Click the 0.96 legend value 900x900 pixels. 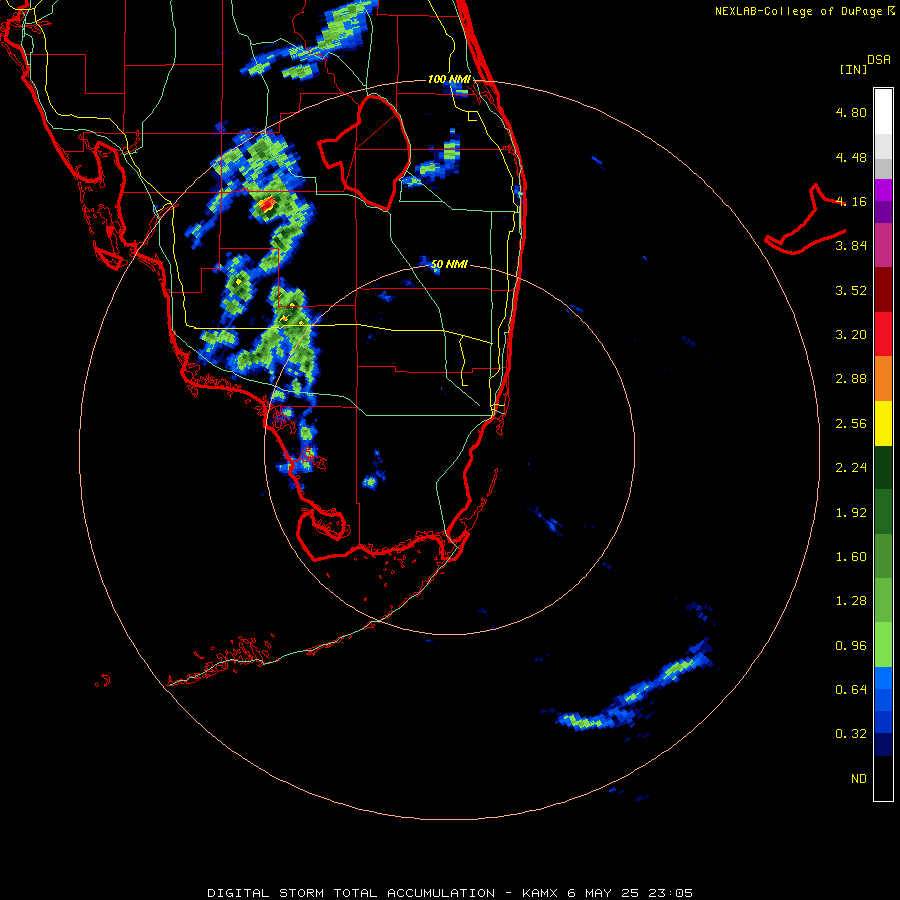(851, 646)
